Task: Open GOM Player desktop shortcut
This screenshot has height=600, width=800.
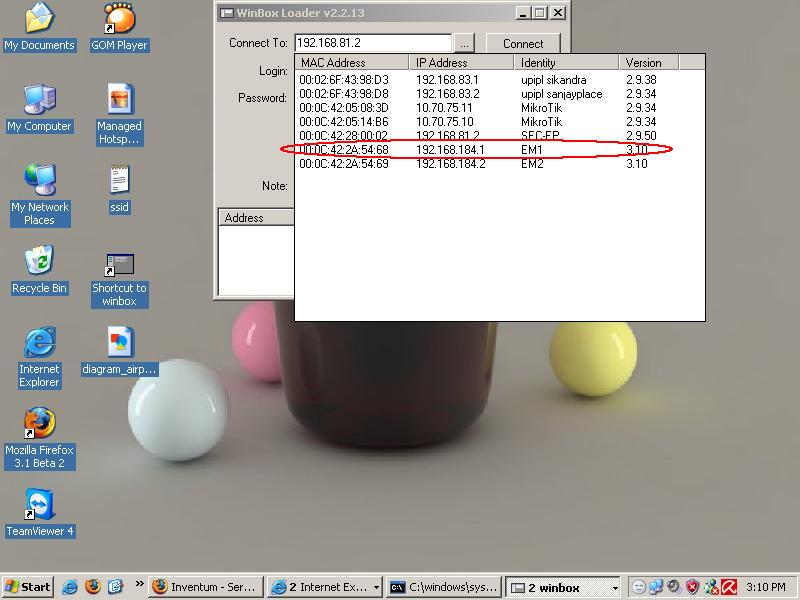Action: (119, 27)
